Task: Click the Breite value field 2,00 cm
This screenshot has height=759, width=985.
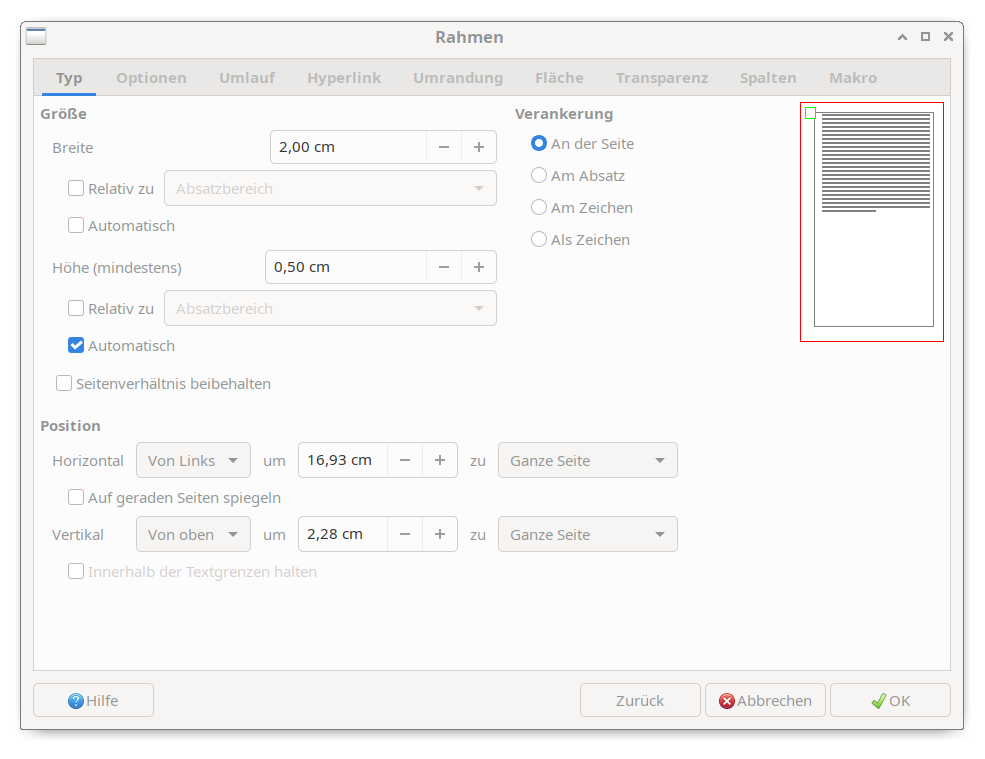Action: [349, 147]
